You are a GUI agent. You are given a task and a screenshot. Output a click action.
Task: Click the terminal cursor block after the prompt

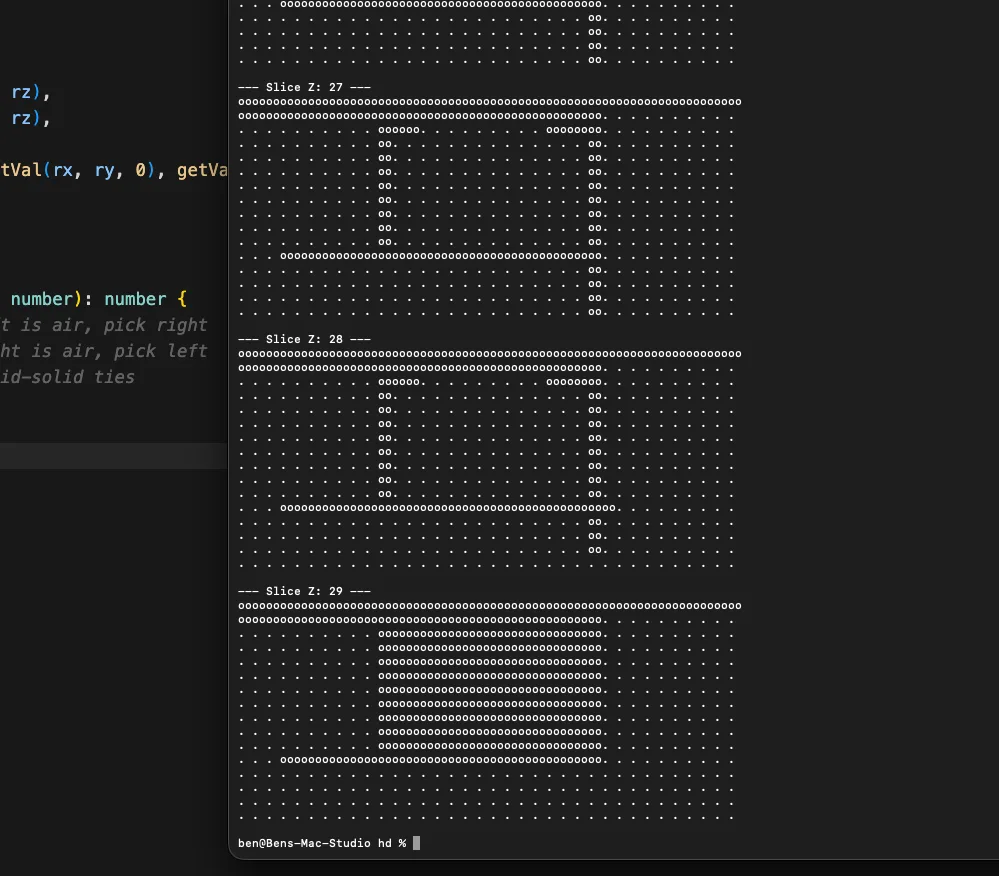(417, 843)
